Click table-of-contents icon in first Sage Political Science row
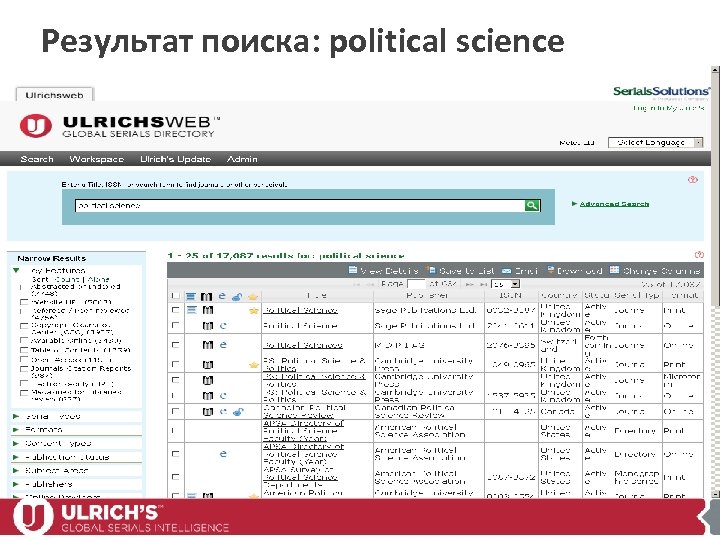The image size is (720, 540). tap(191, 310)
